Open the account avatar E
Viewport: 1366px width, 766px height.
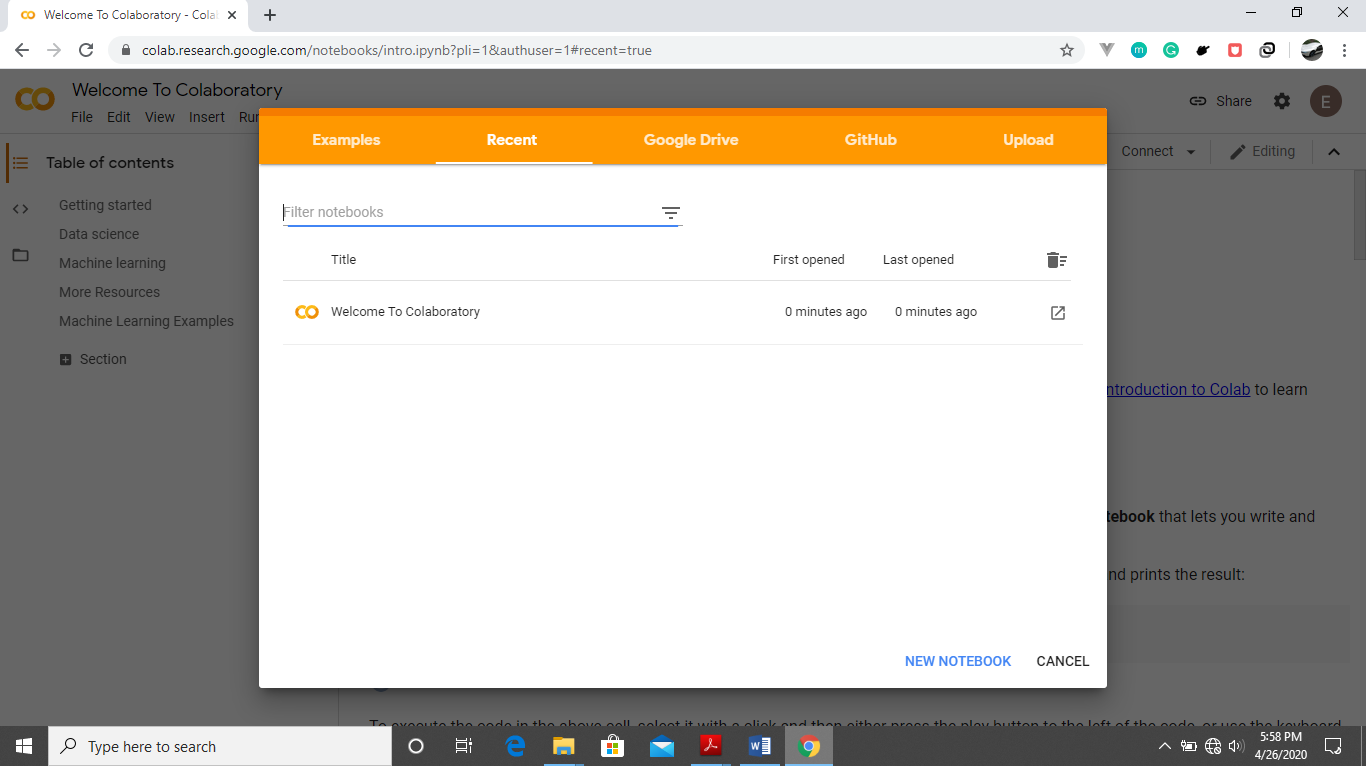click(1326, 101)
